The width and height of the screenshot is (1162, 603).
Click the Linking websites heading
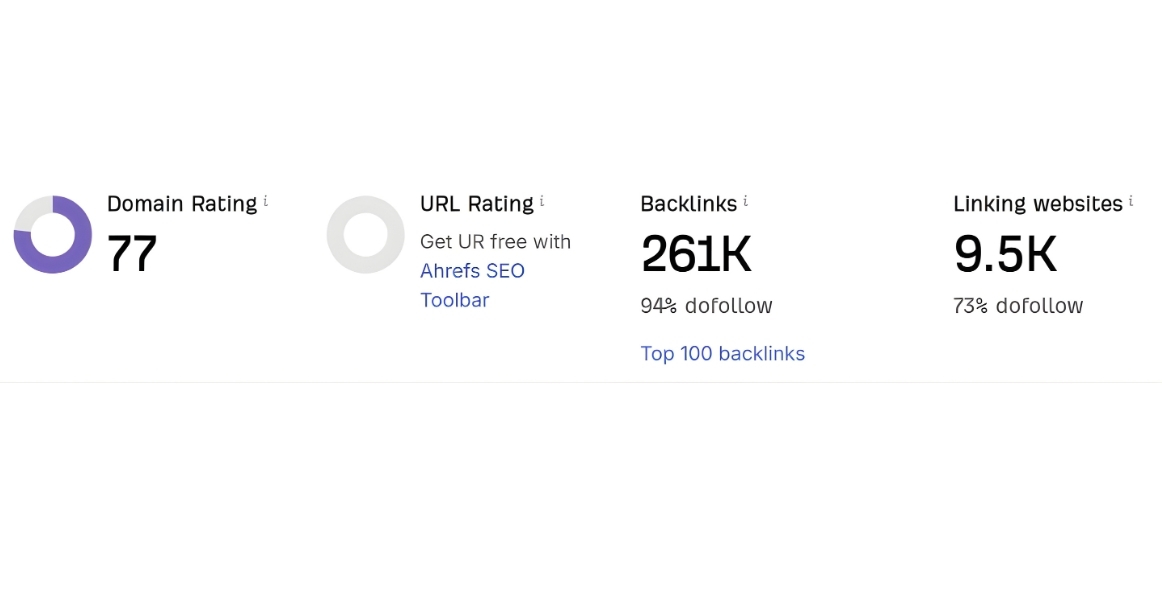[x=1037, y=204]
